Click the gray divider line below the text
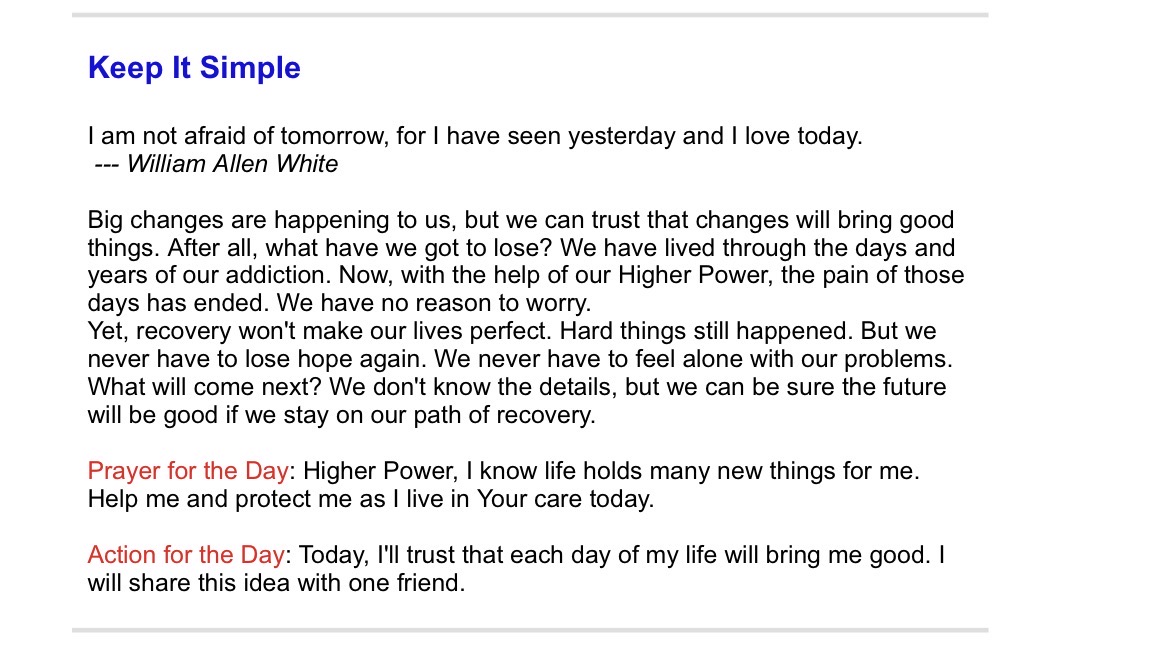Image resolution: width=1170 pixels, height=663 pixels. (530, 630)
